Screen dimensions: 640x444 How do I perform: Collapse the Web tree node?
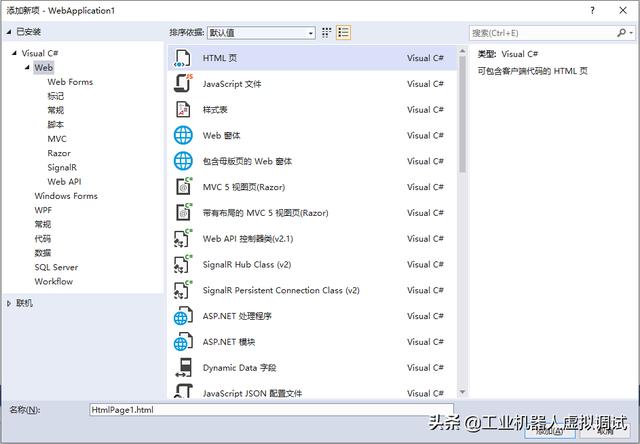[27, 67]
